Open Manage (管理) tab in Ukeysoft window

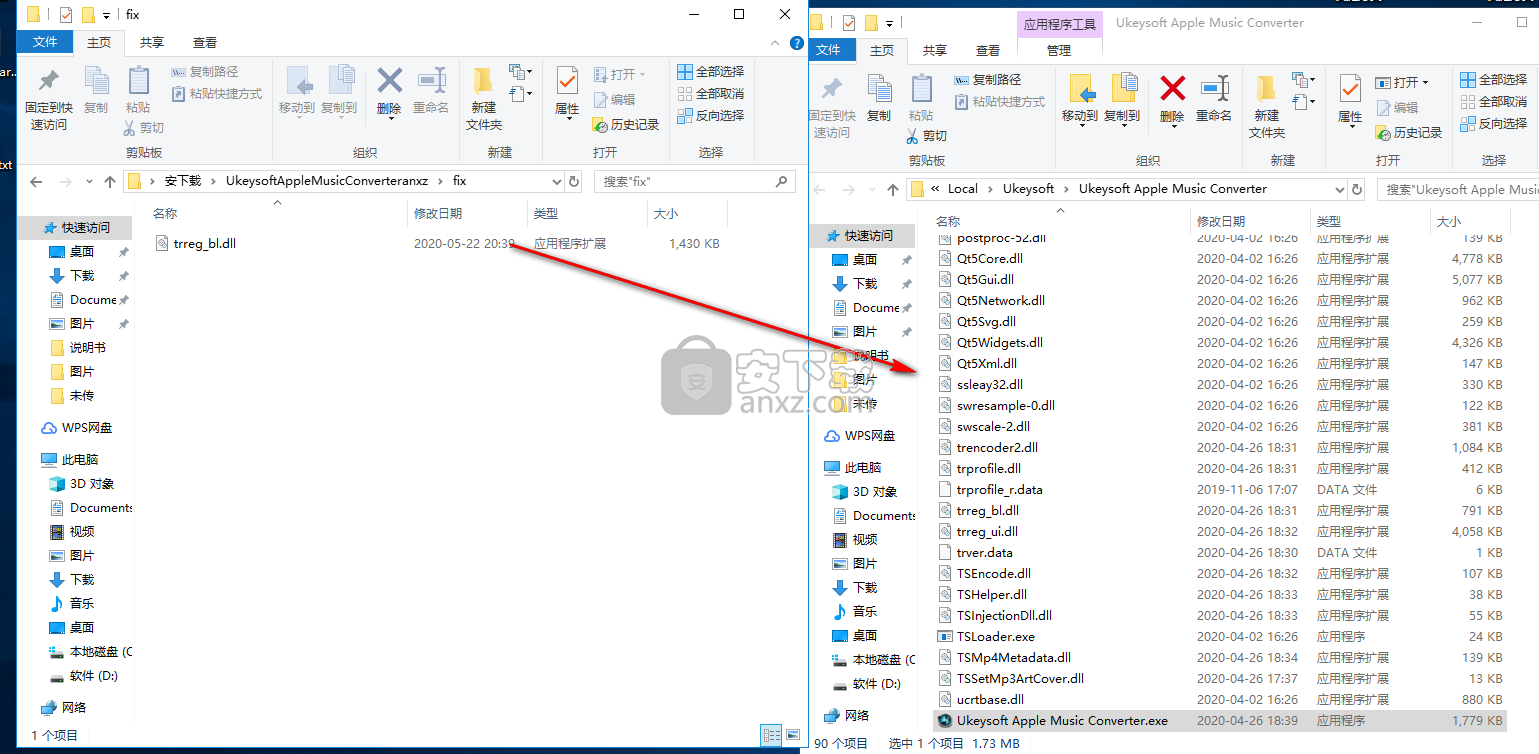point(1059,50)
